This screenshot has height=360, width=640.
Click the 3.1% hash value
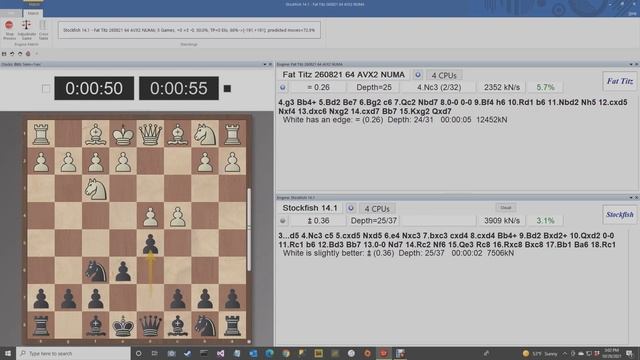pos(545,221)
